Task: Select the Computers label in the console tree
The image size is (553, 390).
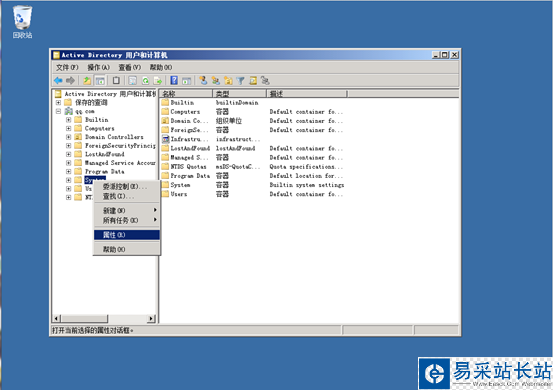Action: click(99, 128)
